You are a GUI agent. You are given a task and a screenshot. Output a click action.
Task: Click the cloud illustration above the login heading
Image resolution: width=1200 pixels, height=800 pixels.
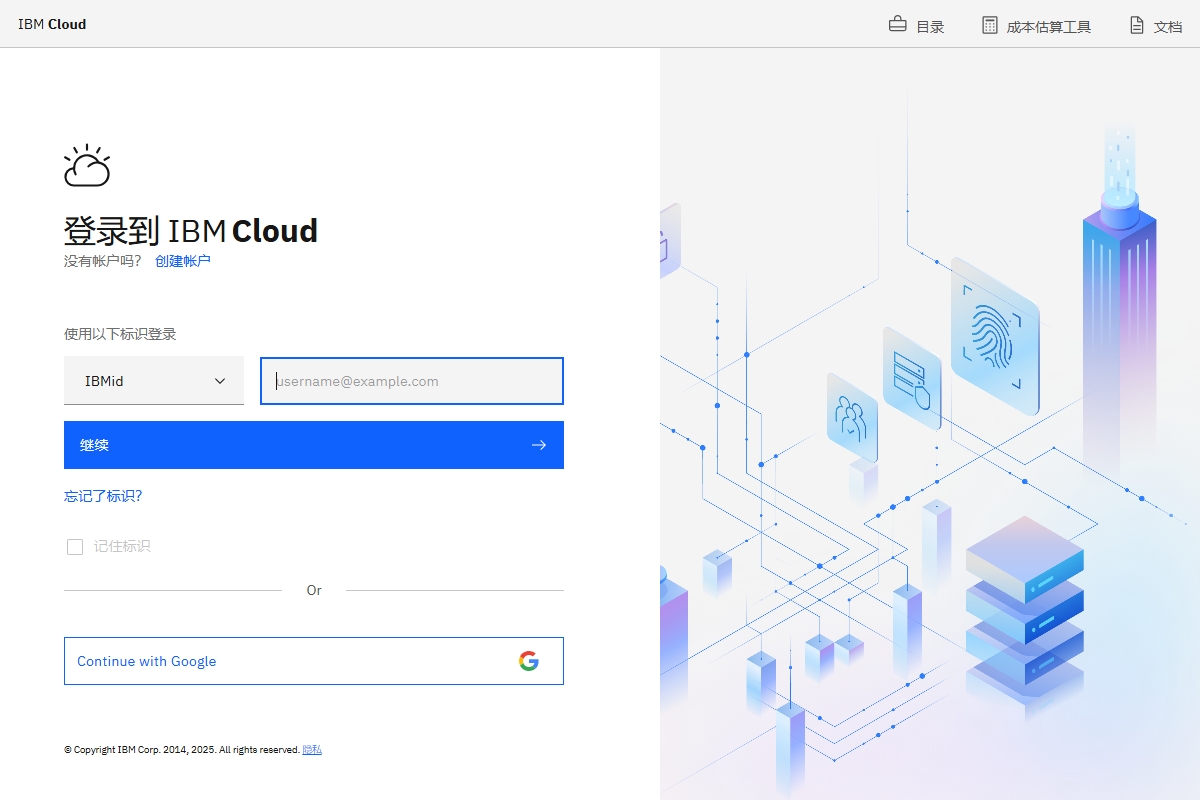(x=88, y=163)
